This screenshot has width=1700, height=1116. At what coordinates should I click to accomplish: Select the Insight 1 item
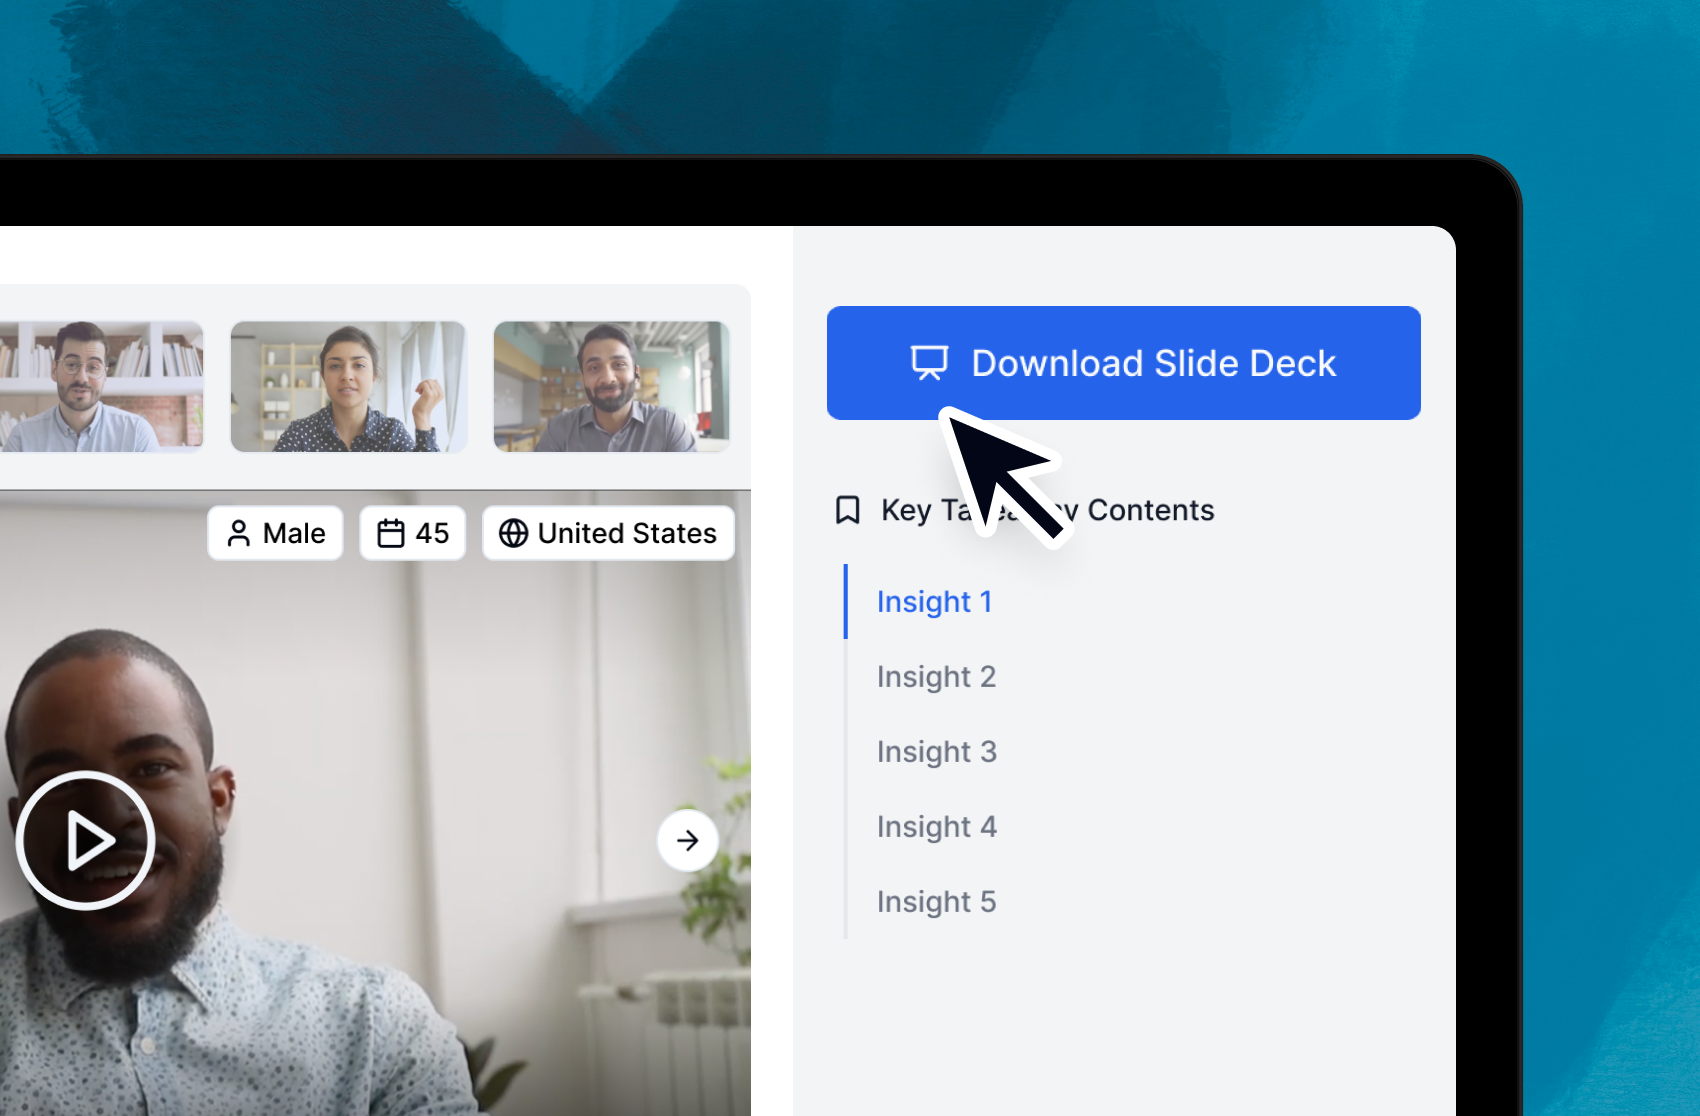[934, 602]
